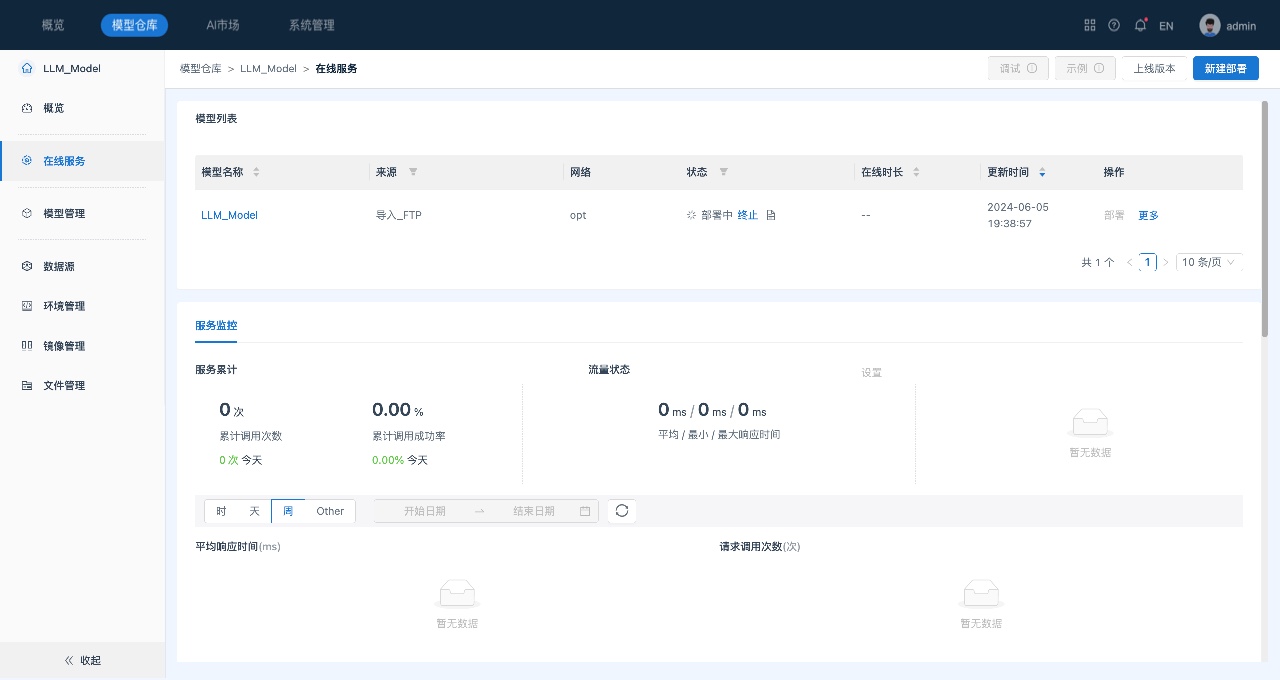
Task: Expand the 更多 actions menu
Action: (x=1148, y=215)
